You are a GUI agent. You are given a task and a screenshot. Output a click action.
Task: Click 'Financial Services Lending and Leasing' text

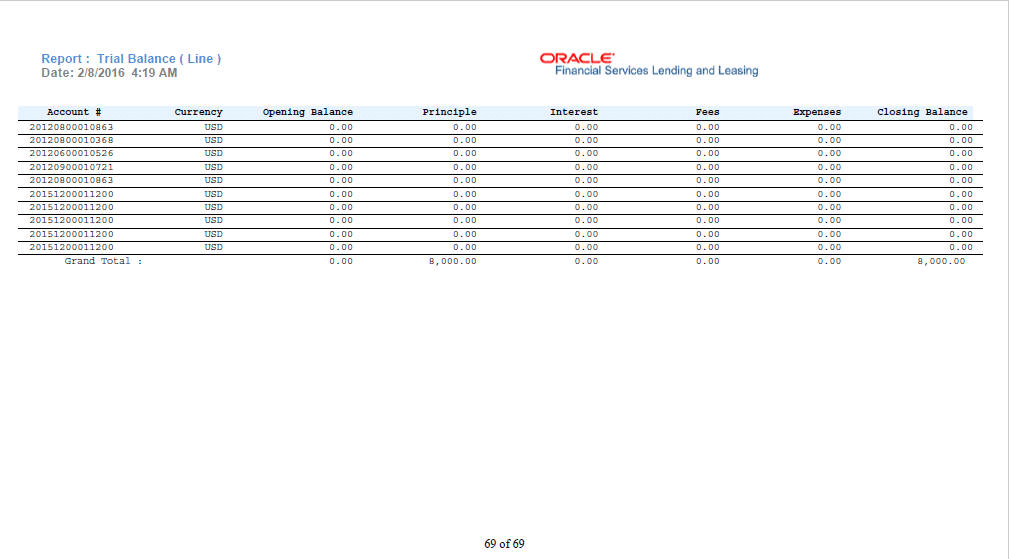[x=656, y=71]
